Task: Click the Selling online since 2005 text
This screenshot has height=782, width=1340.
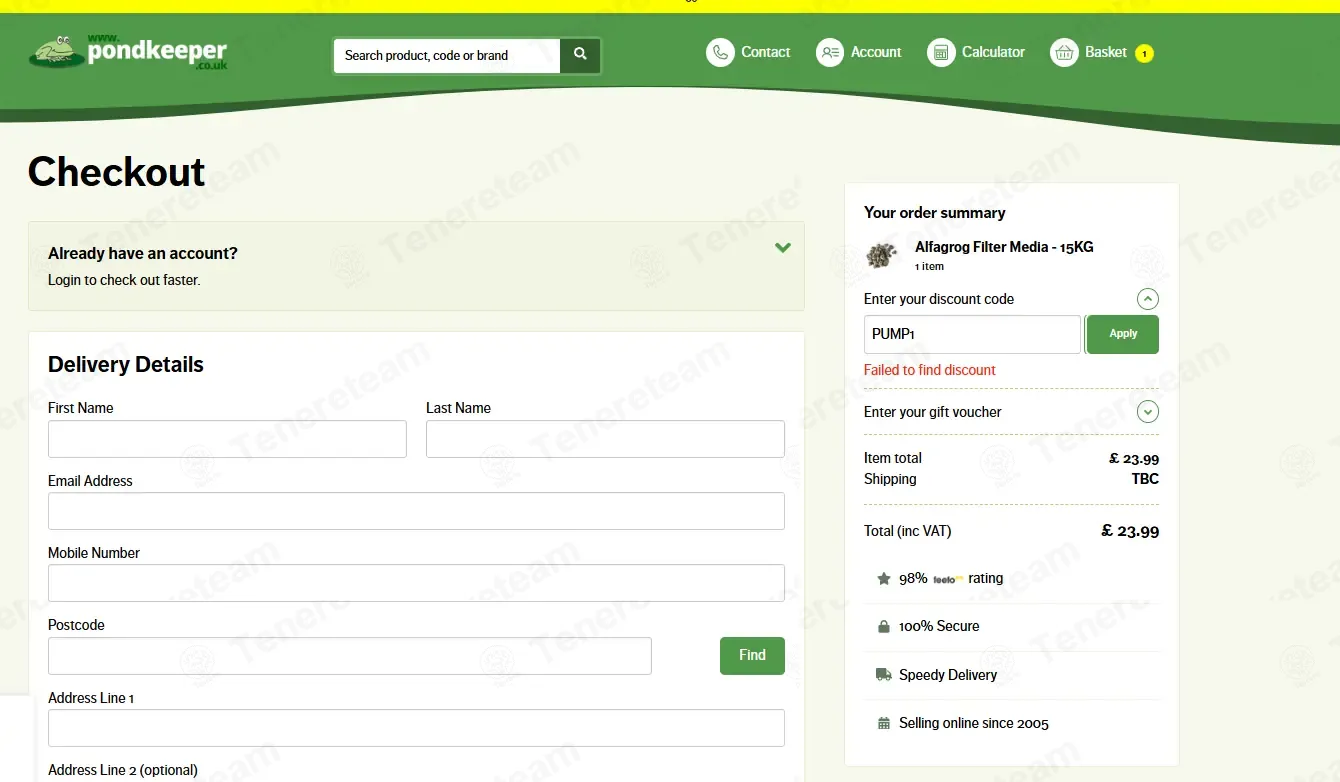Action: pos(974,723)
